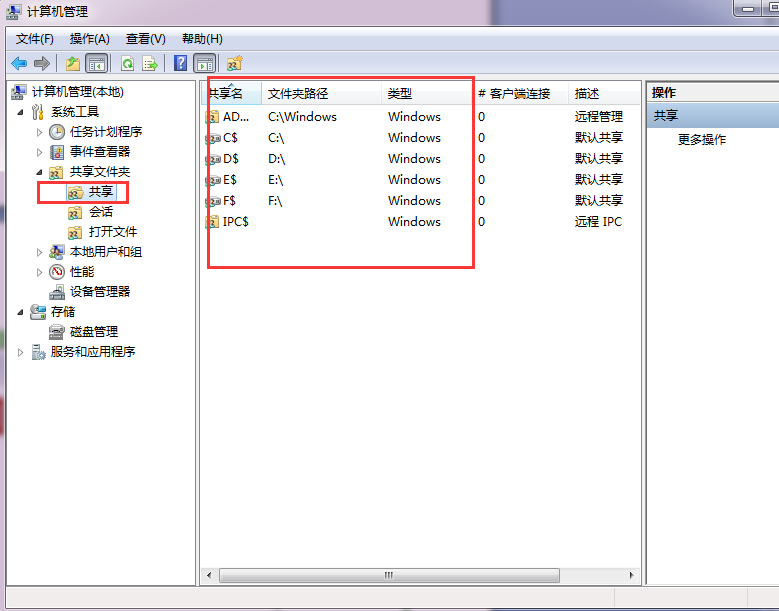Sort by the 共享名 column header
This screenshot has width=779, height=611.
tap(232, 93)
